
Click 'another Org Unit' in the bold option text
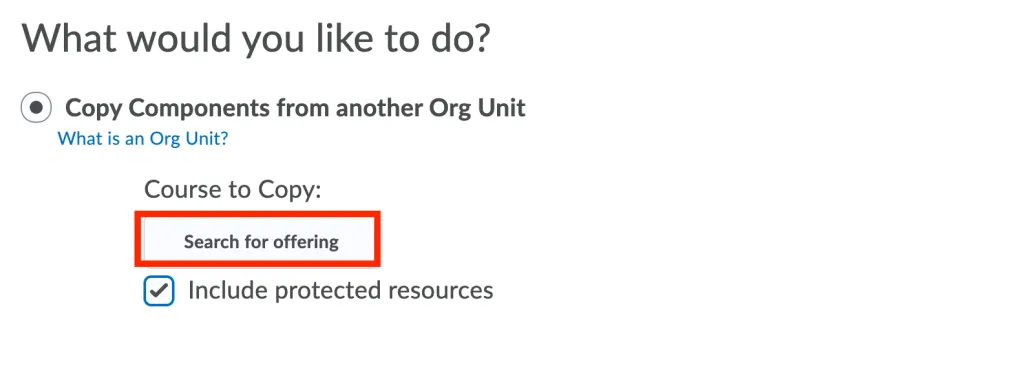pyautogui.click(x=430, y=108)
